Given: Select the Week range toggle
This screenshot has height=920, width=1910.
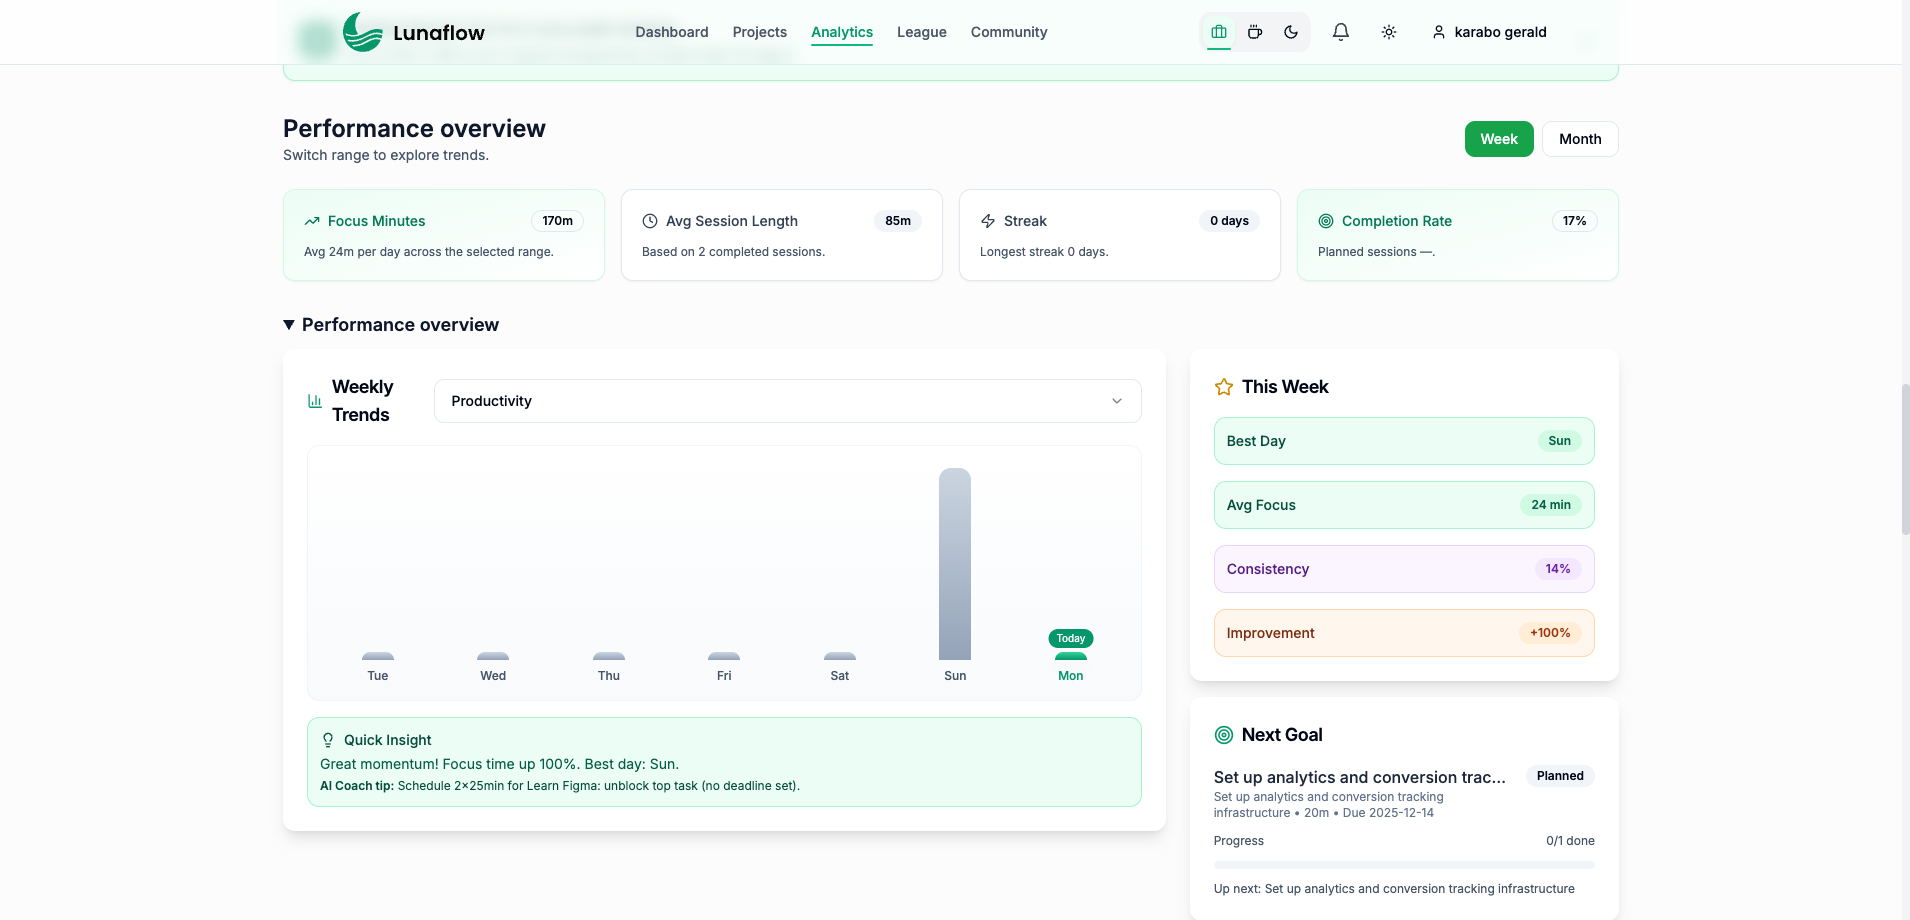Looking at the screenshot, I should 1498,139.
